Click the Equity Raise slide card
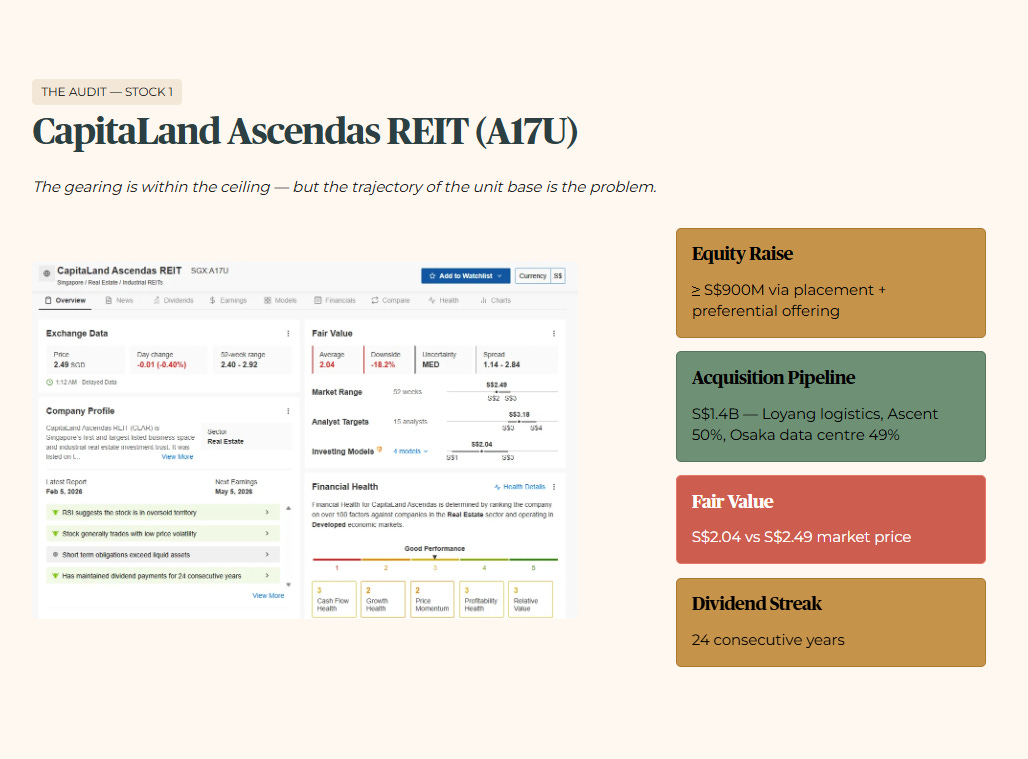Screen dimensions: 1028x759 (x=831, y=283)
